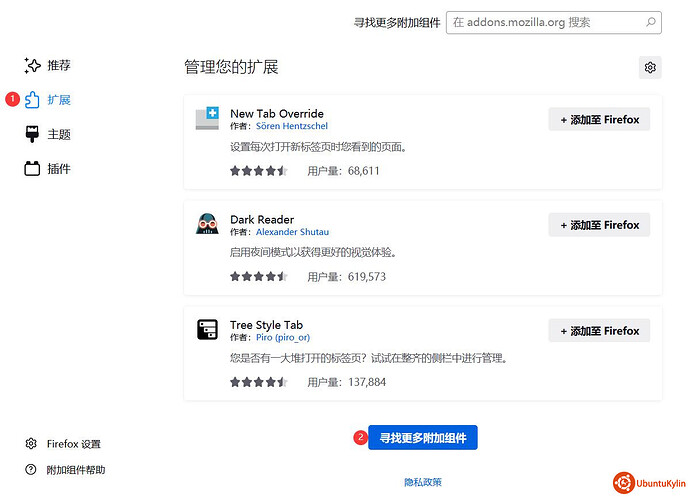This screenshot has height=497, width=690.
Task: Open Firefox 设置 from the sidebar
Action: pyautogui.click(x=63, y=444)
